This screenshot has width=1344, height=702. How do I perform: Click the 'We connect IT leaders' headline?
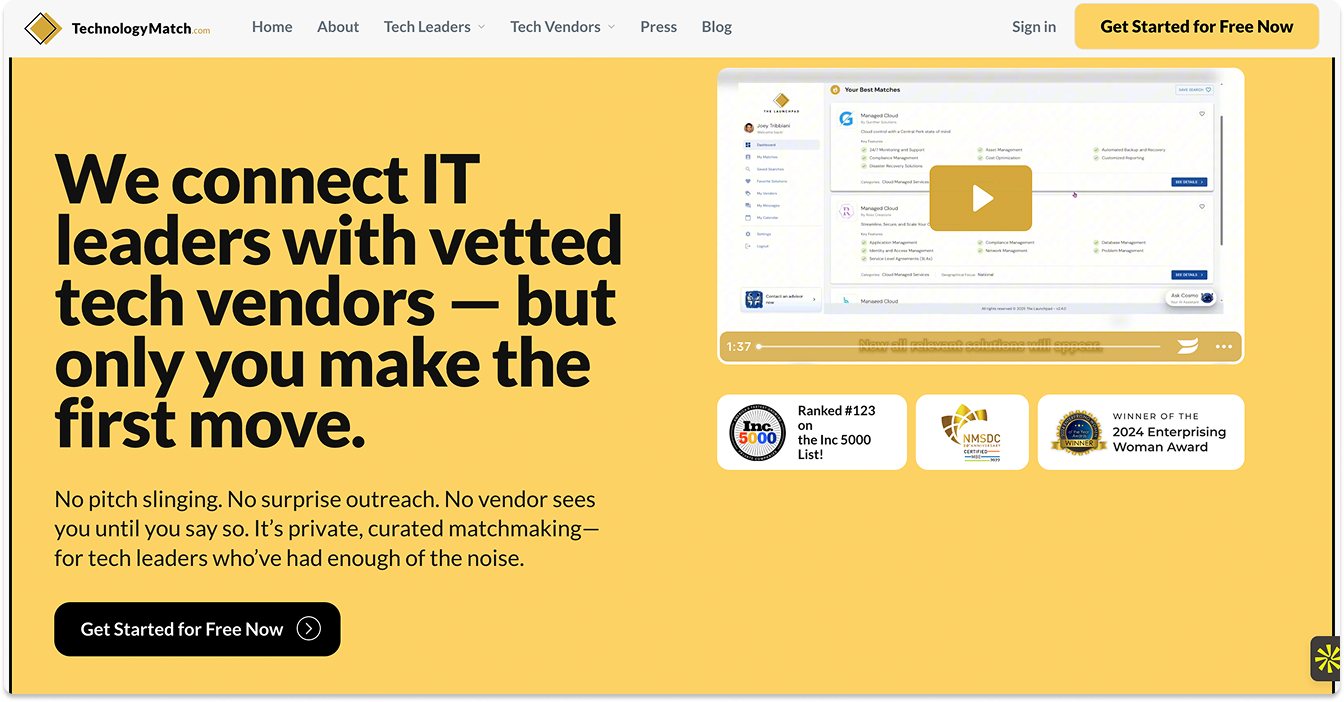pos(339,301)
